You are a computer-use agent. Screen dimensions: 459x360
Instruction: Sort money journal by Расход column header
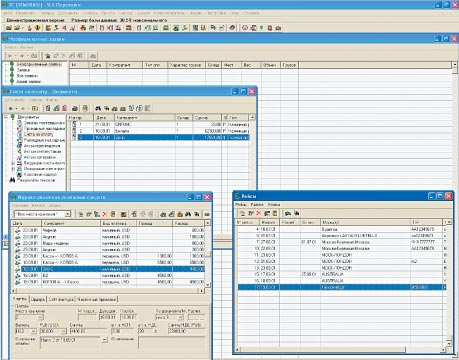click(x=189, y=223)
